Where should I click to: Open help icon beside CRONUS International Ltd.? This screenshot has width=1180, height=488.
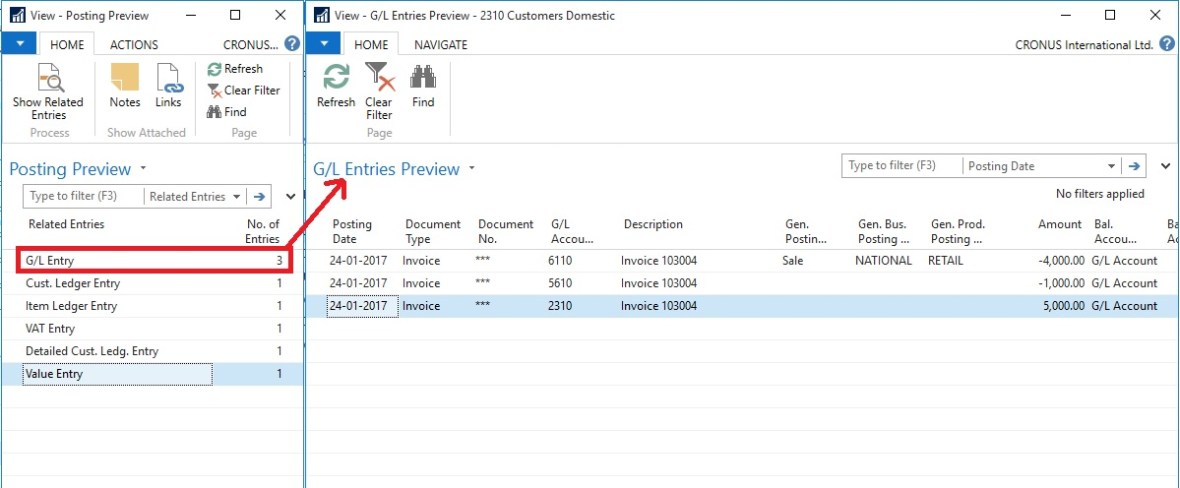tap(1167, 44)
